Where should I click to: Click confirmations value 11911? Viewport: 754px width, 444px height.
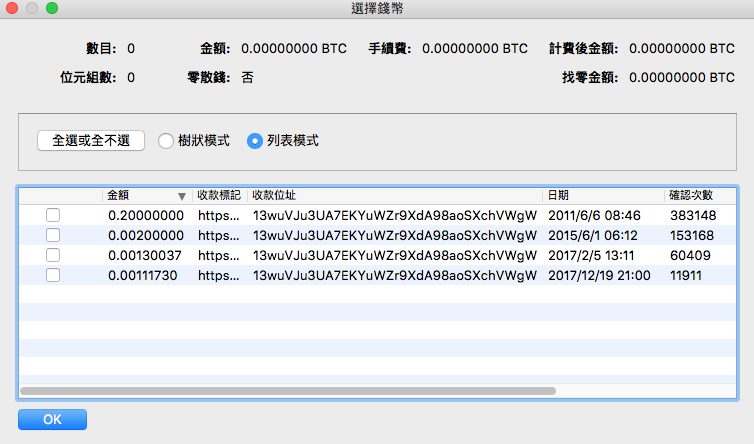(686, 276)
